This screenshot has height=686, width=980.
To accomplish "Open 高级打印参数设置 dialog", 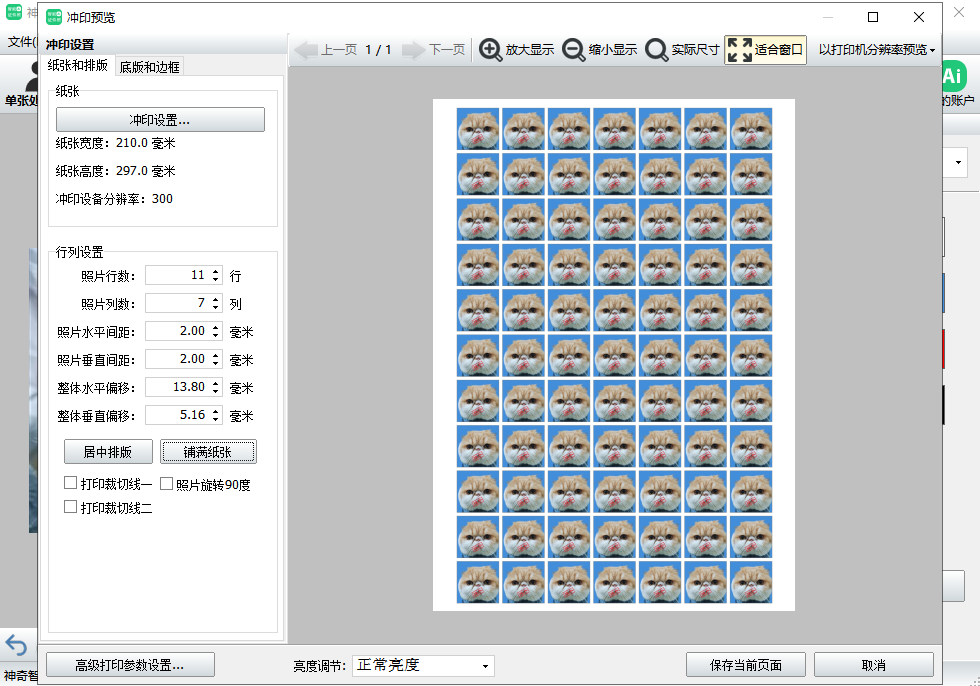I will [130, 665].
